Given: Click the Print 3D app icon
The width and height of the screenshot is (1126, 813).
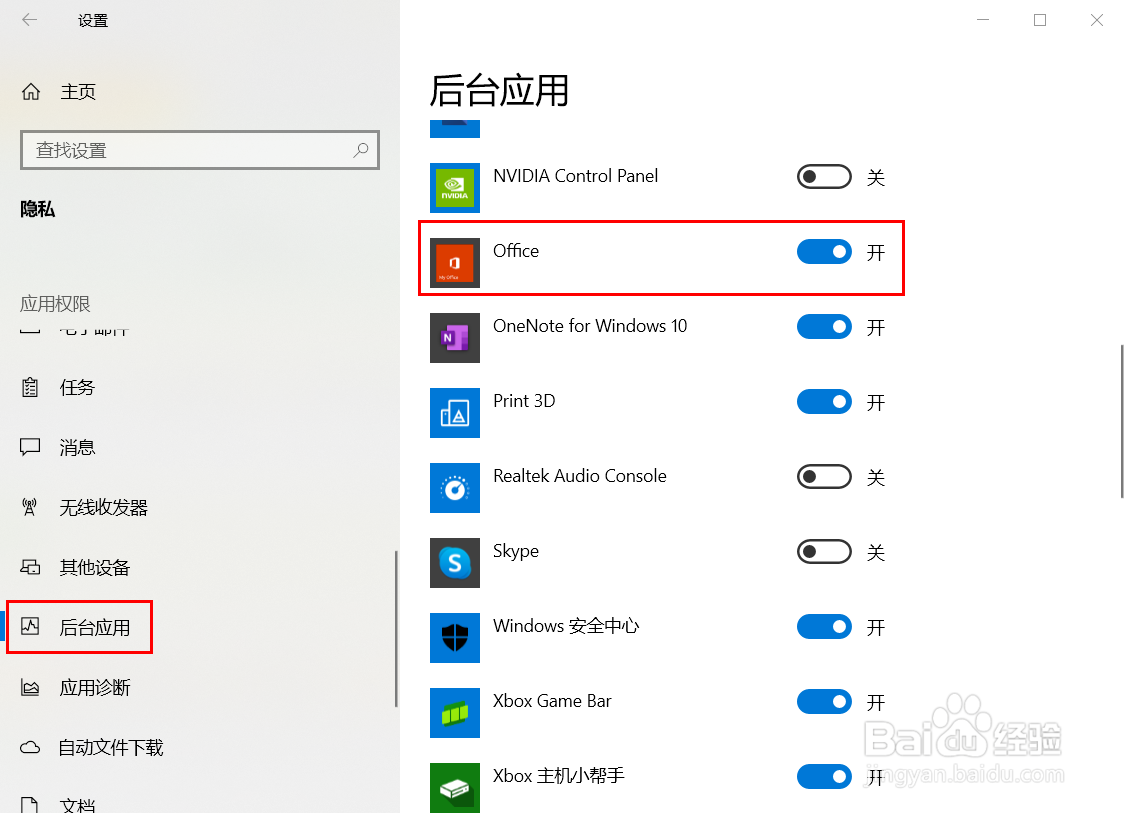Looking at the screenshot, I should 455,413.
